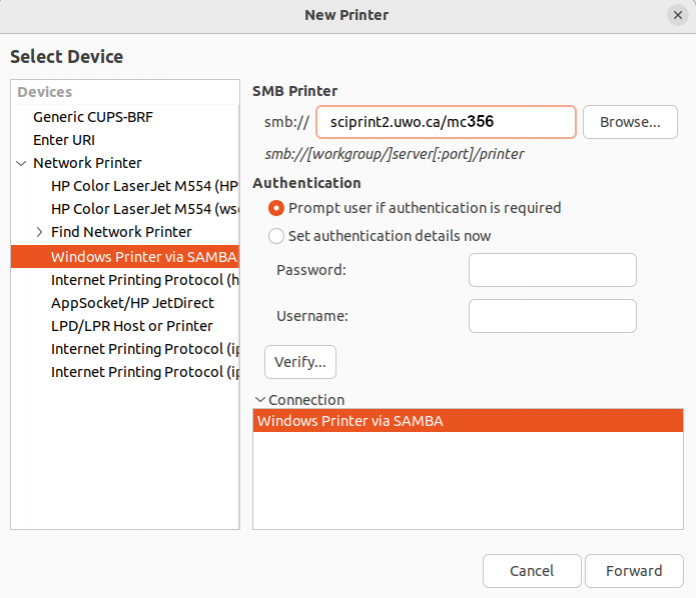Screen dimensions: 696x598
Task: Click into the Password field
Action: point(552,270)
